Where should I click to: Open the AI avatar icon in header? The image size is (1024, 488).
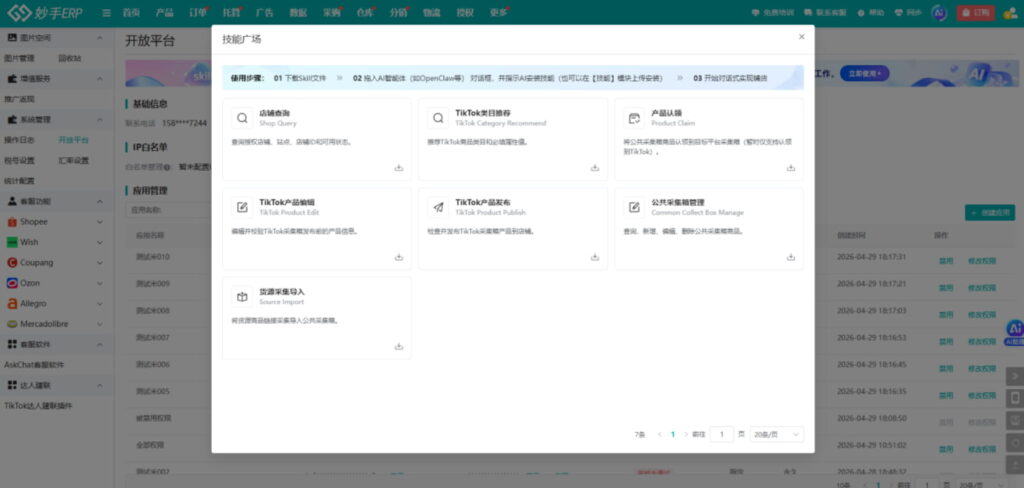pyautogui.click(x=939, y=12)
